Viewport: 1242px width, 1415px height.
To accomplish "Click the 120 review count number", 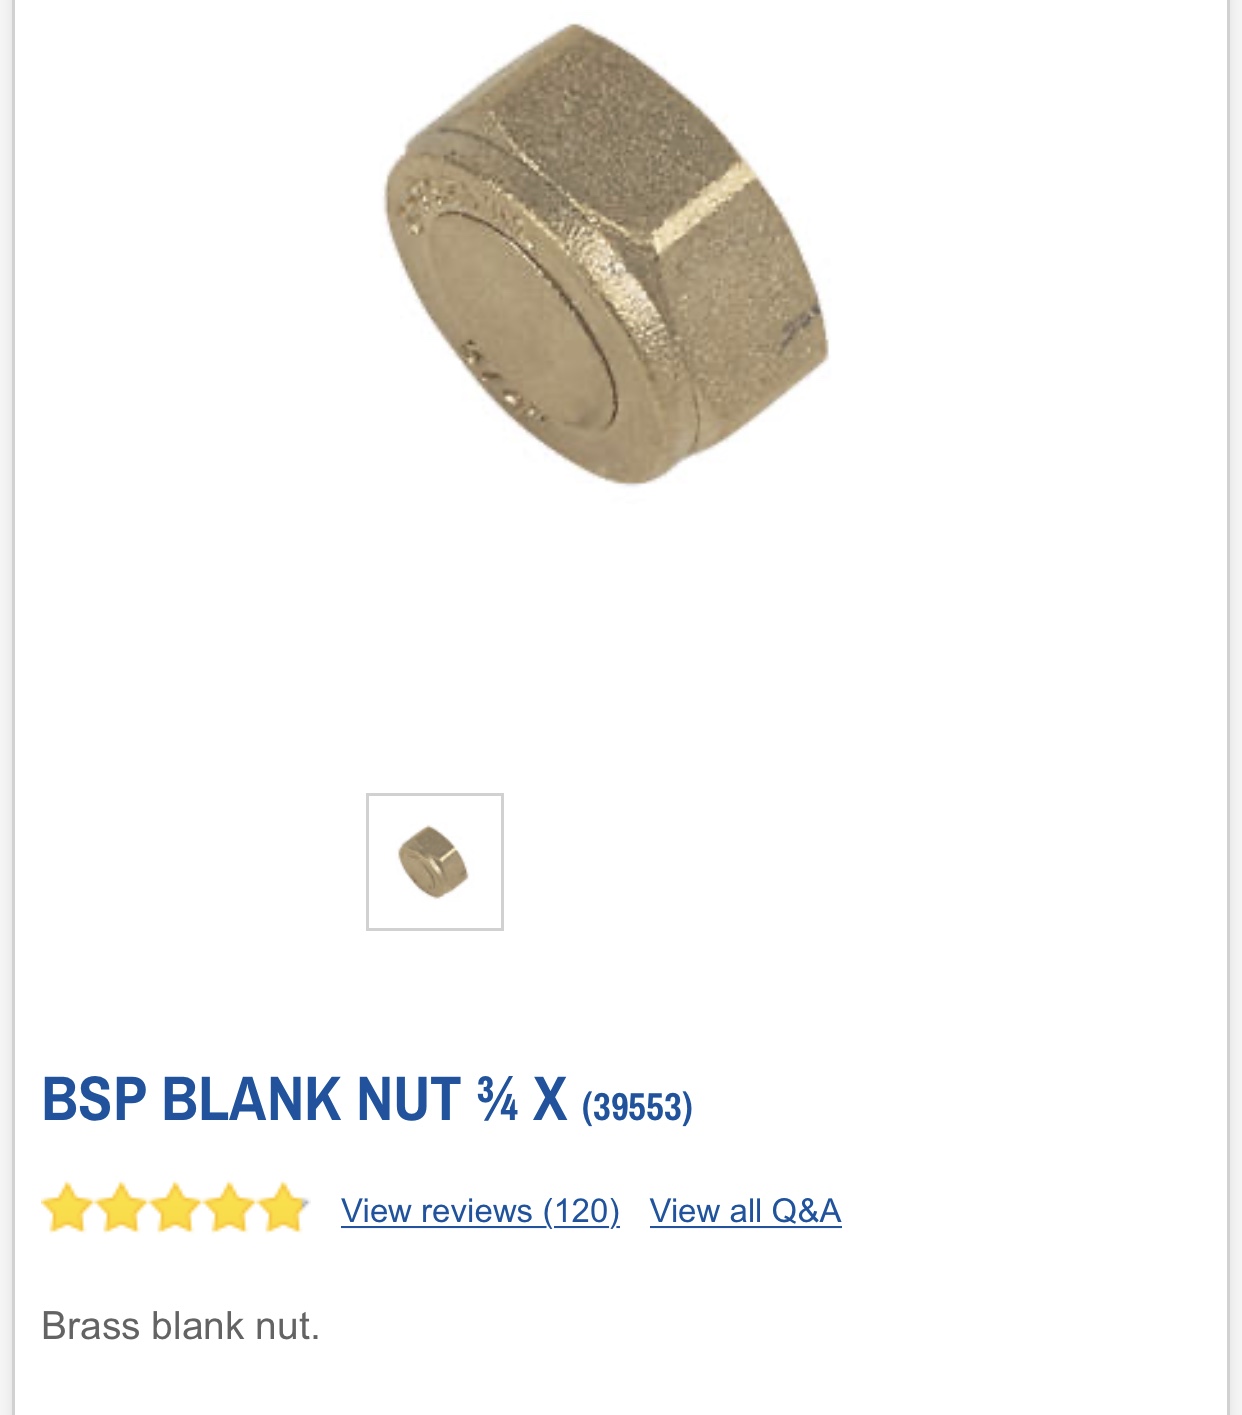I will point(582,1211).
